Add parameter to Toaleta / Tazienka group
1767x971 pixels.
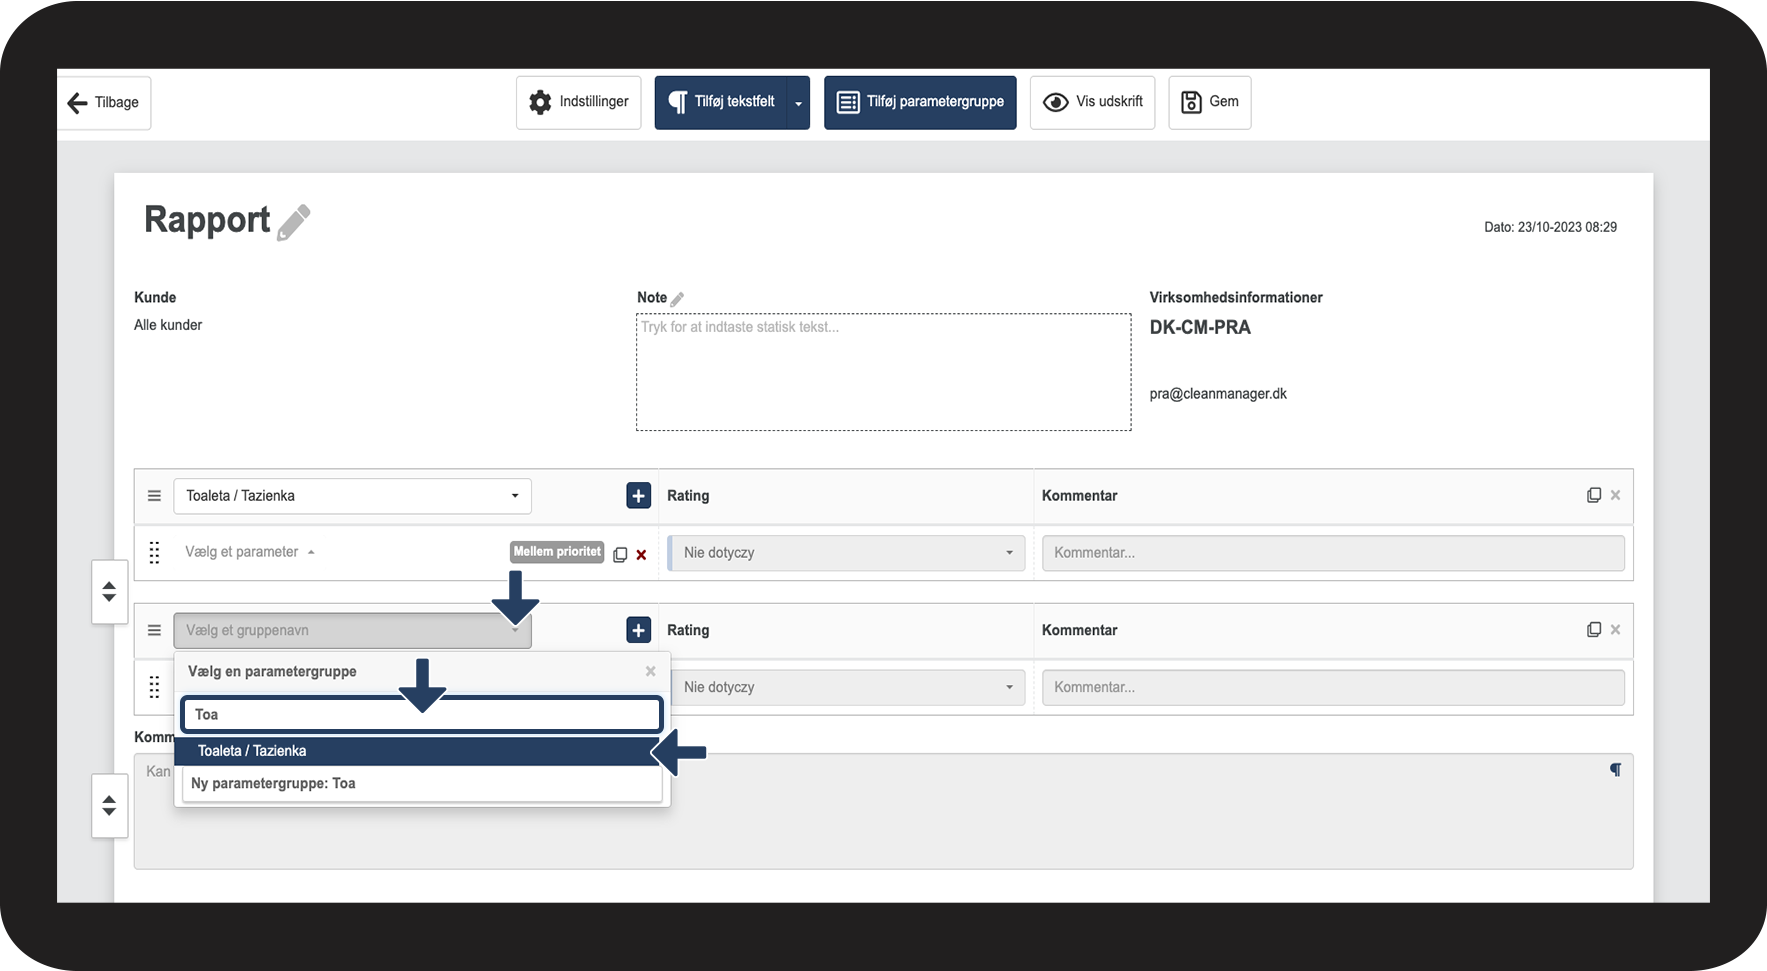tap(638, 496)
